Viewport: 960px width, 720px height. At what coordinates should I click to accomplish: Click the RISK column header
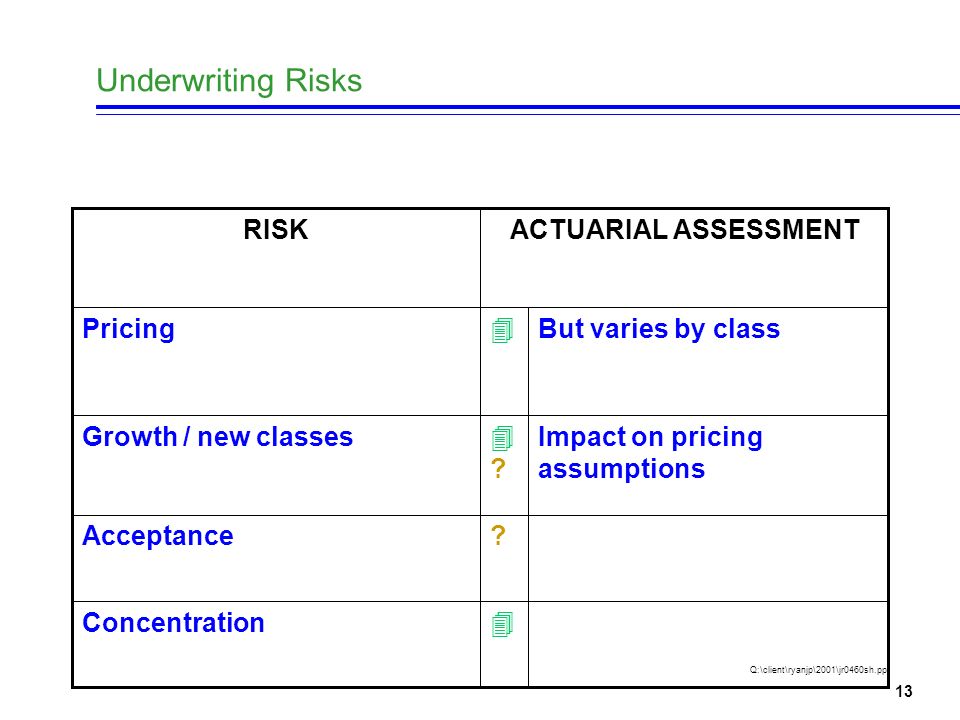276,230
